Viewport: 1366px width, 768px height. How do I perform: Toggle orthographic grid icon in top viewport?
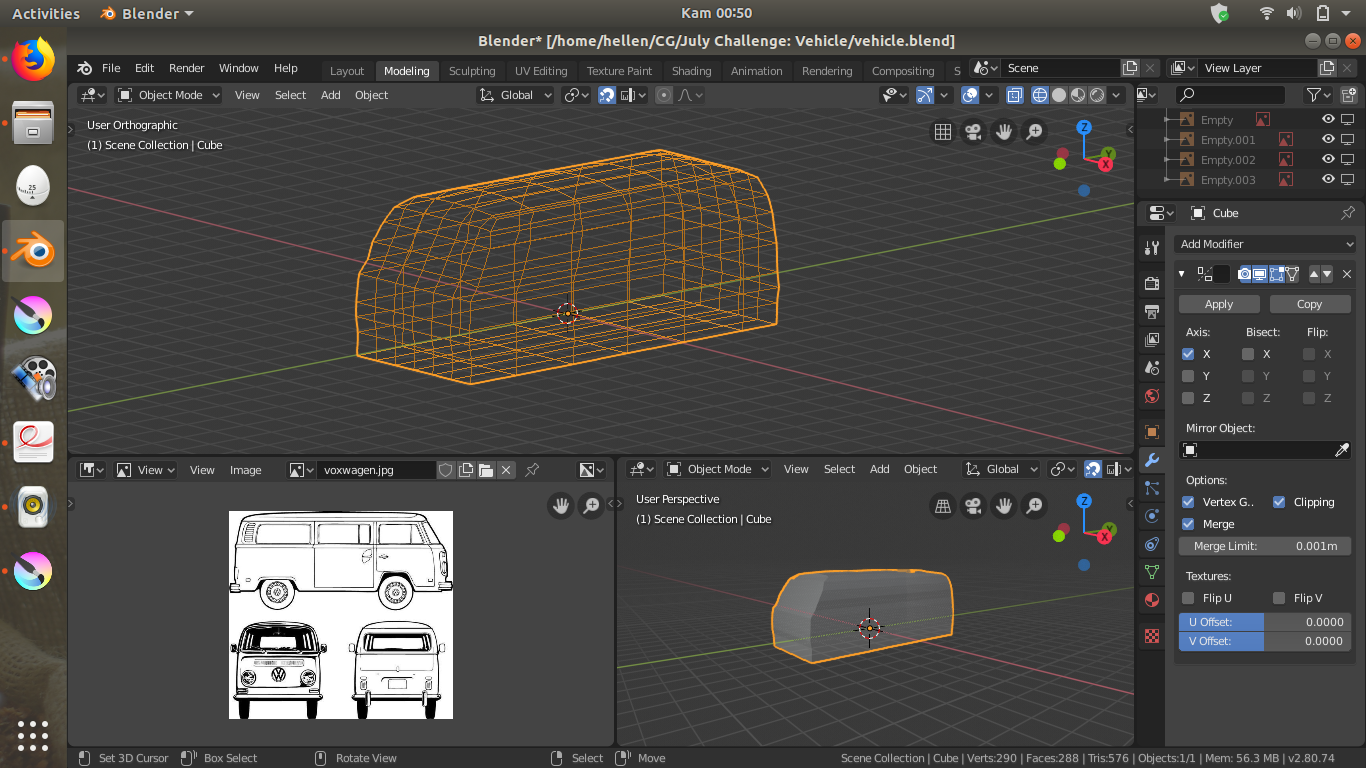(942, 132)
